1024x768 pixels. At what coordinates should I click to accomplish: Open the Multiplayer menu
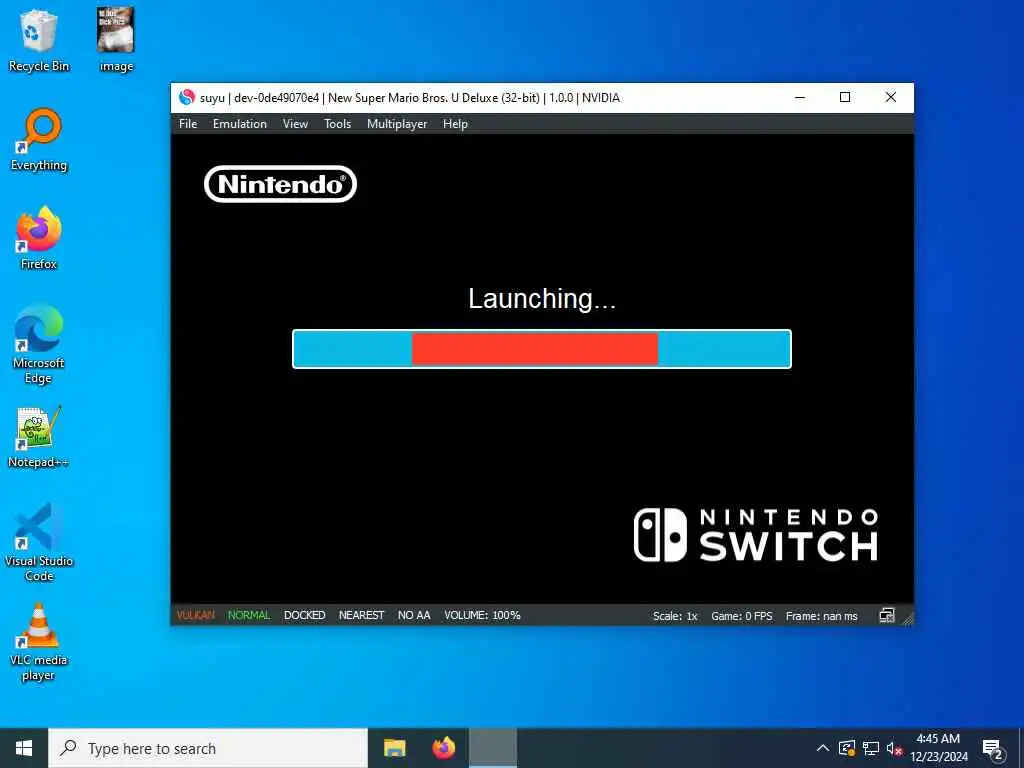[397, 123]
